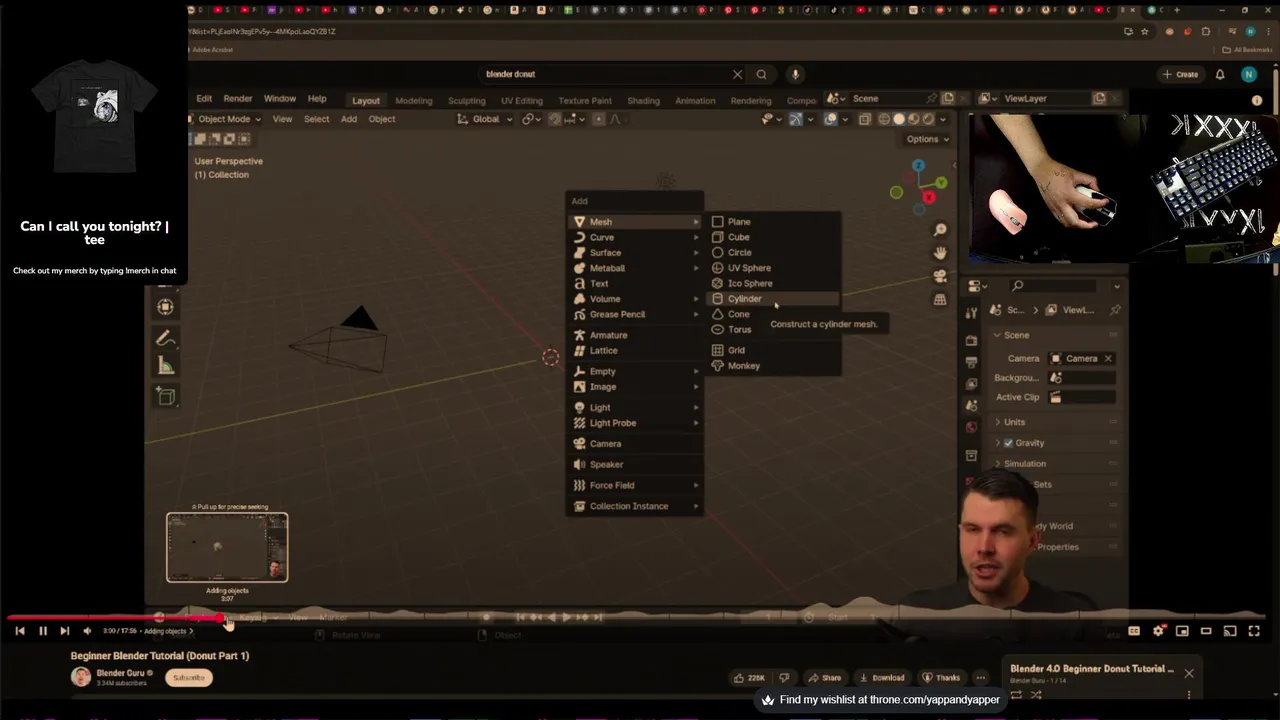Open the Collection Instance submenu
Image resolution: width=1280 pixels, height=720 pixels.
[x=635, y=506]
